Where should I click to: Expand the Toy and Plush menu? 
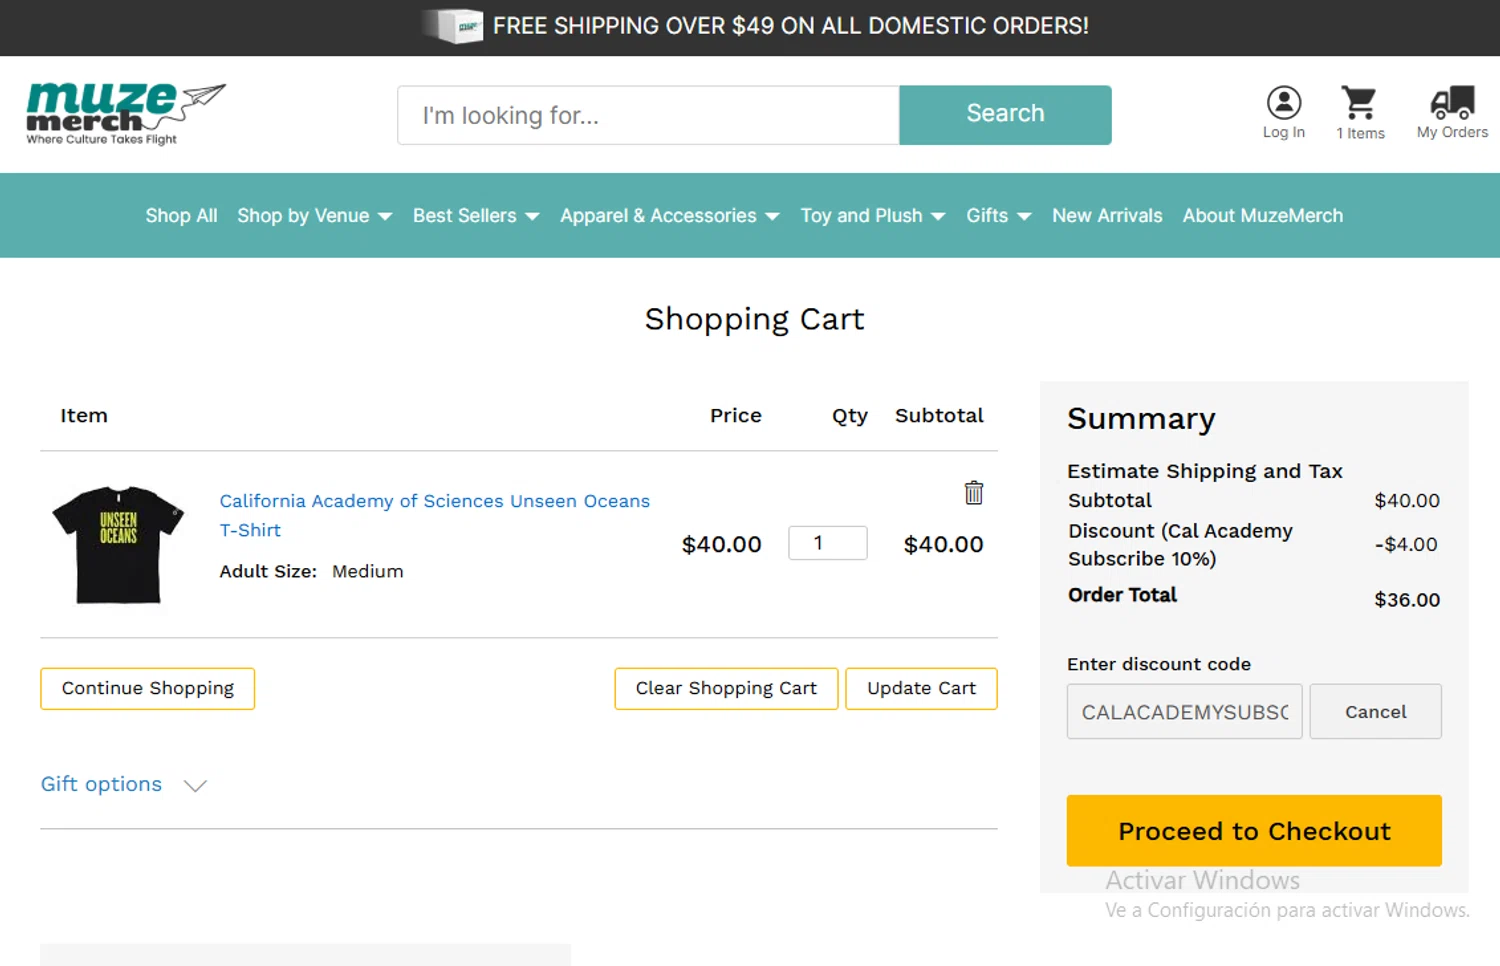tap(872, 216)
